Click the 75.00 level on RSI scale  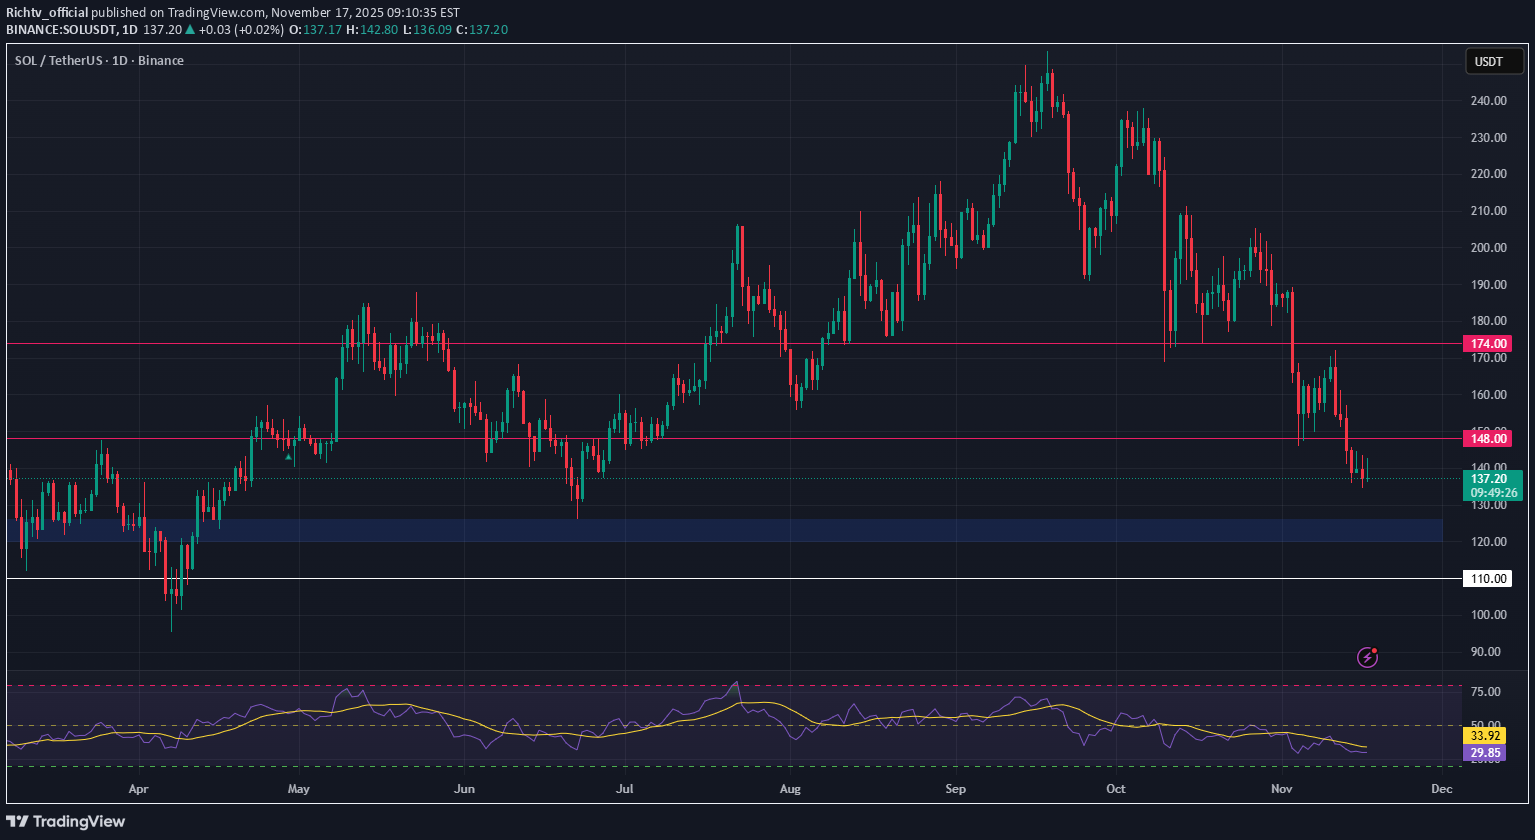pos(1487,692)
